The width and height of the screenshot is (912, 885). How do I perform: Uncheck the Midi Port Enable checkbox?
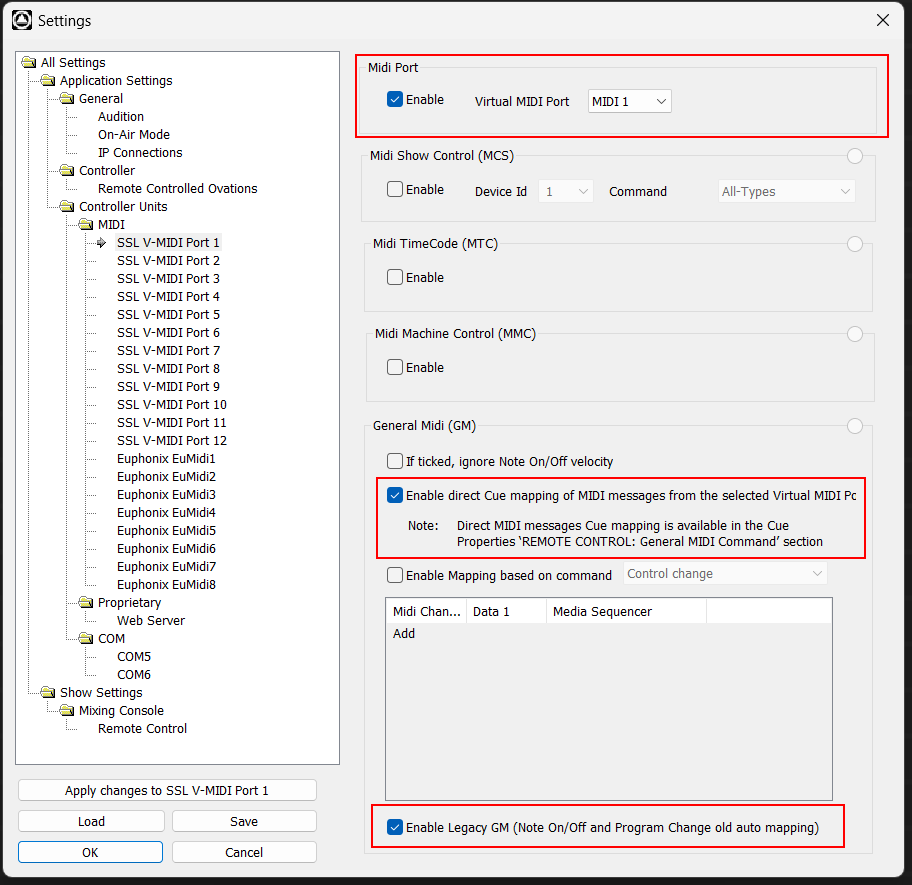coord(395,99)
